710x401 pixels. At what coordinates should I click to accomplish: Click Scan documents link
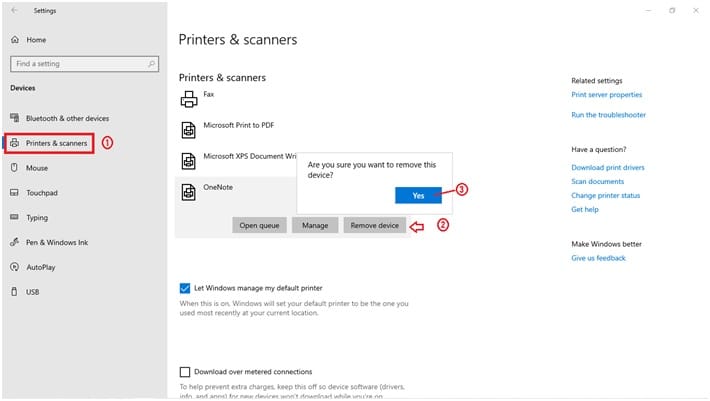coord(597,181)
